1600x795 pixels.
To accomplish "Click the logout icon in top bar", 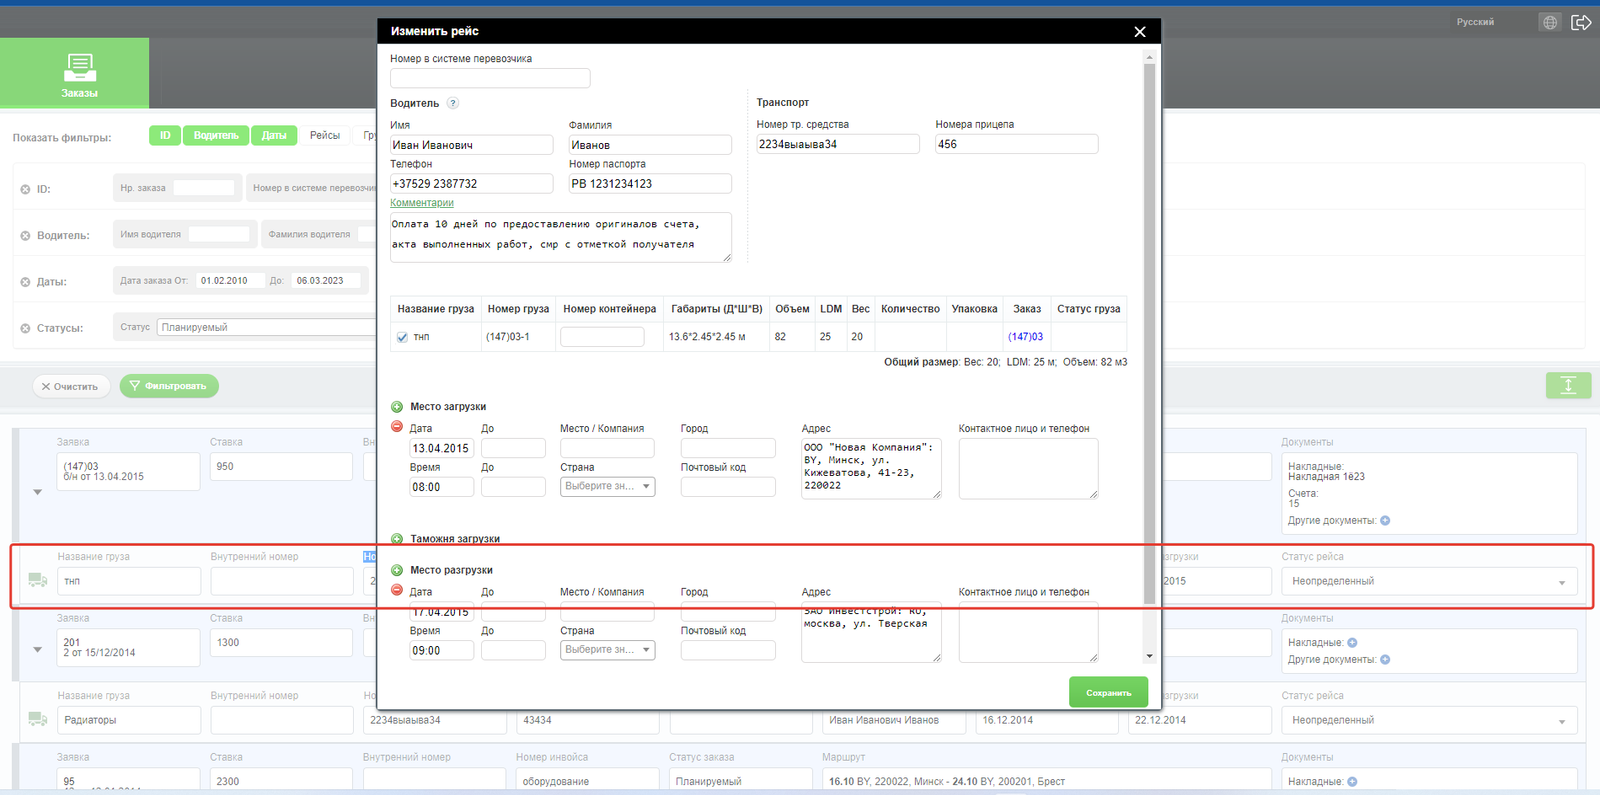I will (1581, 22).
